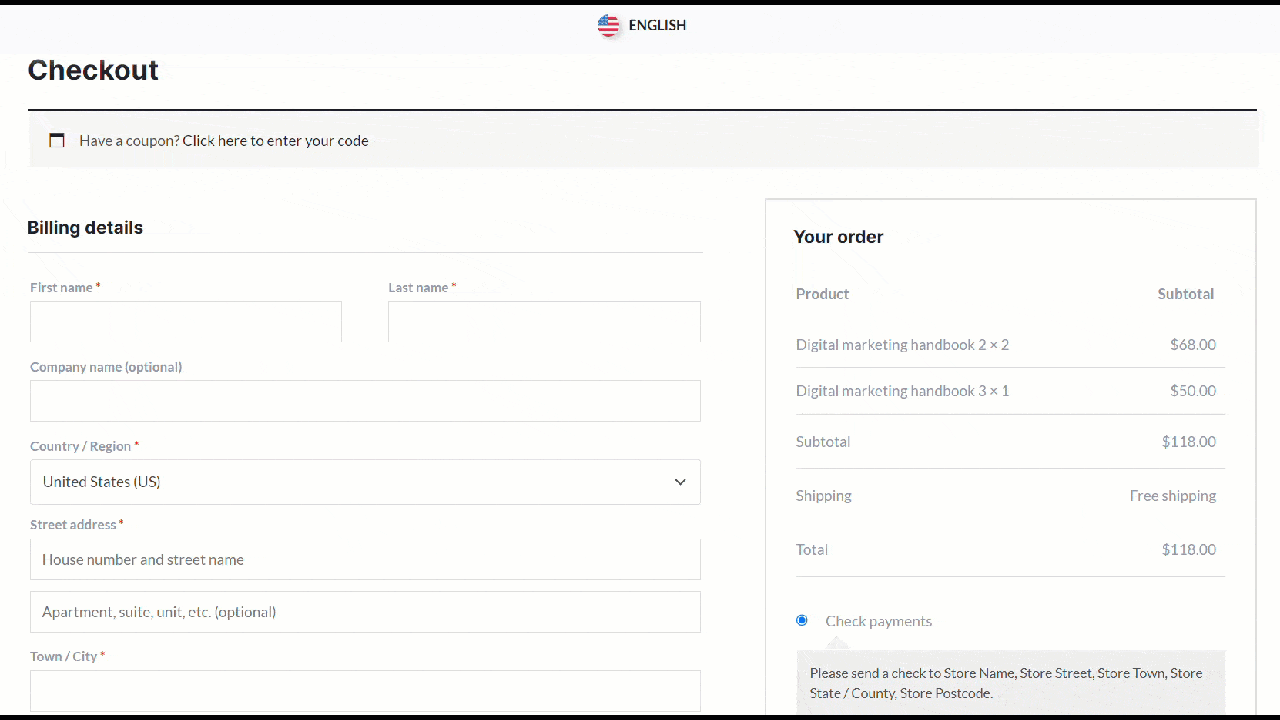Open the Country / Region dropdown arrow
Image resolution: width=1280 pixels, height=720 pixels.
pos(680,481)
